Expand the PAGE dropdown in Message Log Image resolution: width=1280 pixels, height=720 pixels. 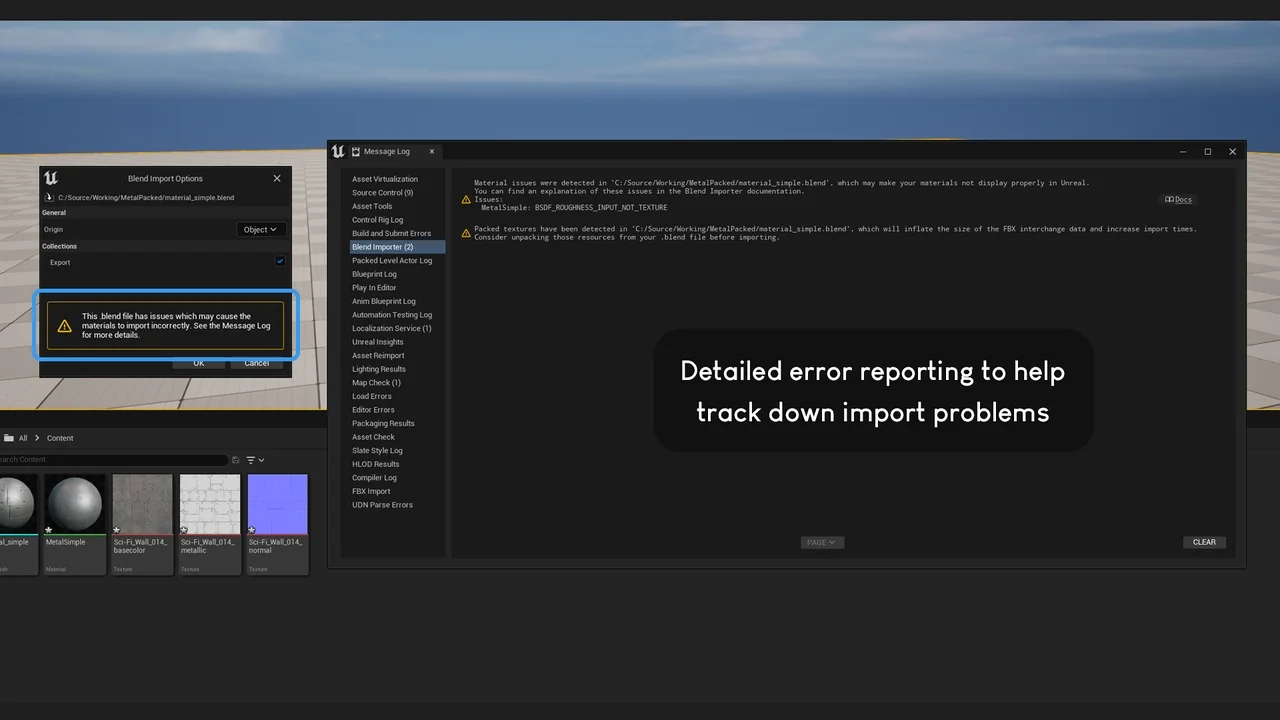click(x=822, y=542)
